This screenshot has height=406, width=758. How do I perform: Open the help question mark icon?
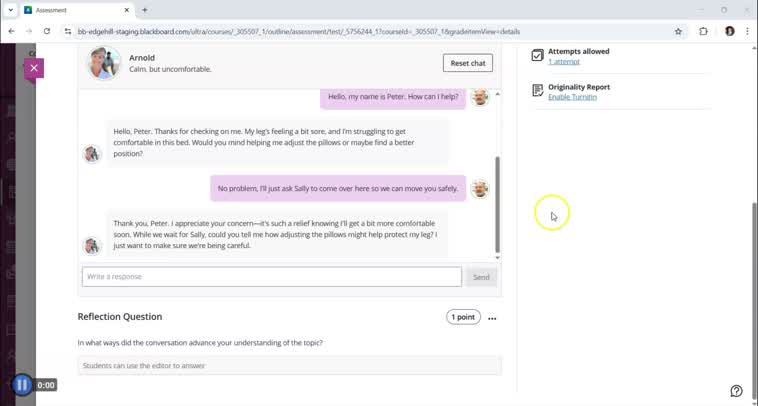point(736,391)
